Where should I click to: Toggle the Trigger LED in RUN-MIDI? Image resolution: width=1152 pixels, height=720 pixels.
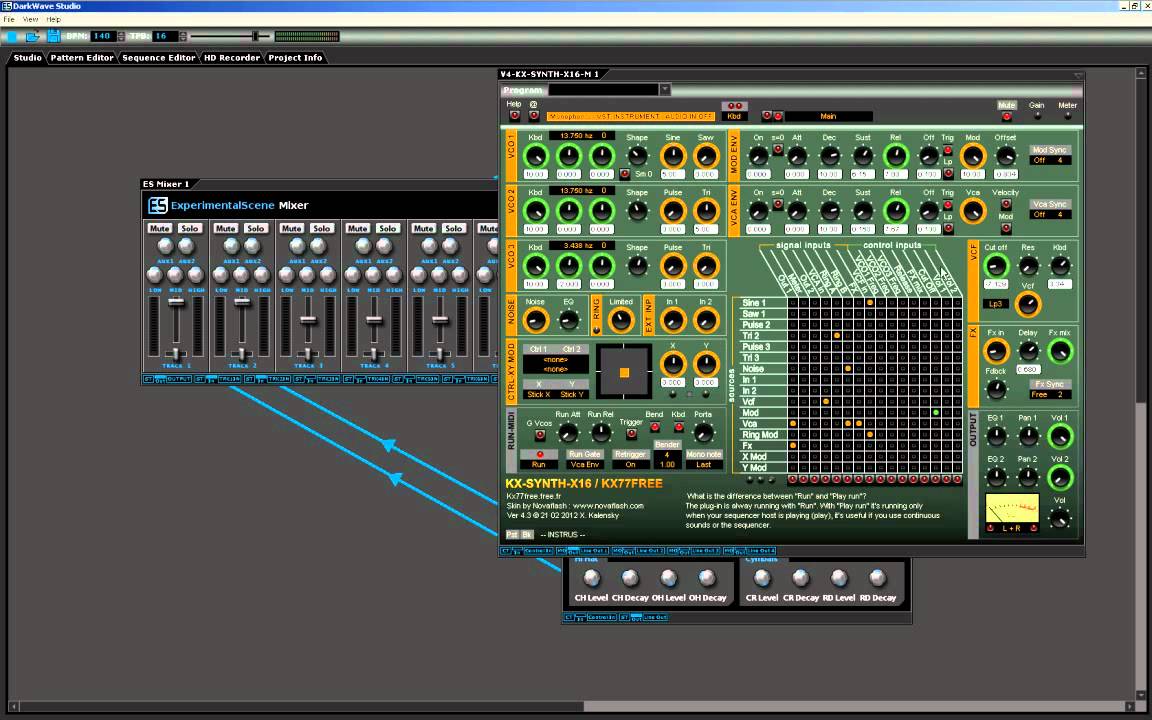[631, 433]
